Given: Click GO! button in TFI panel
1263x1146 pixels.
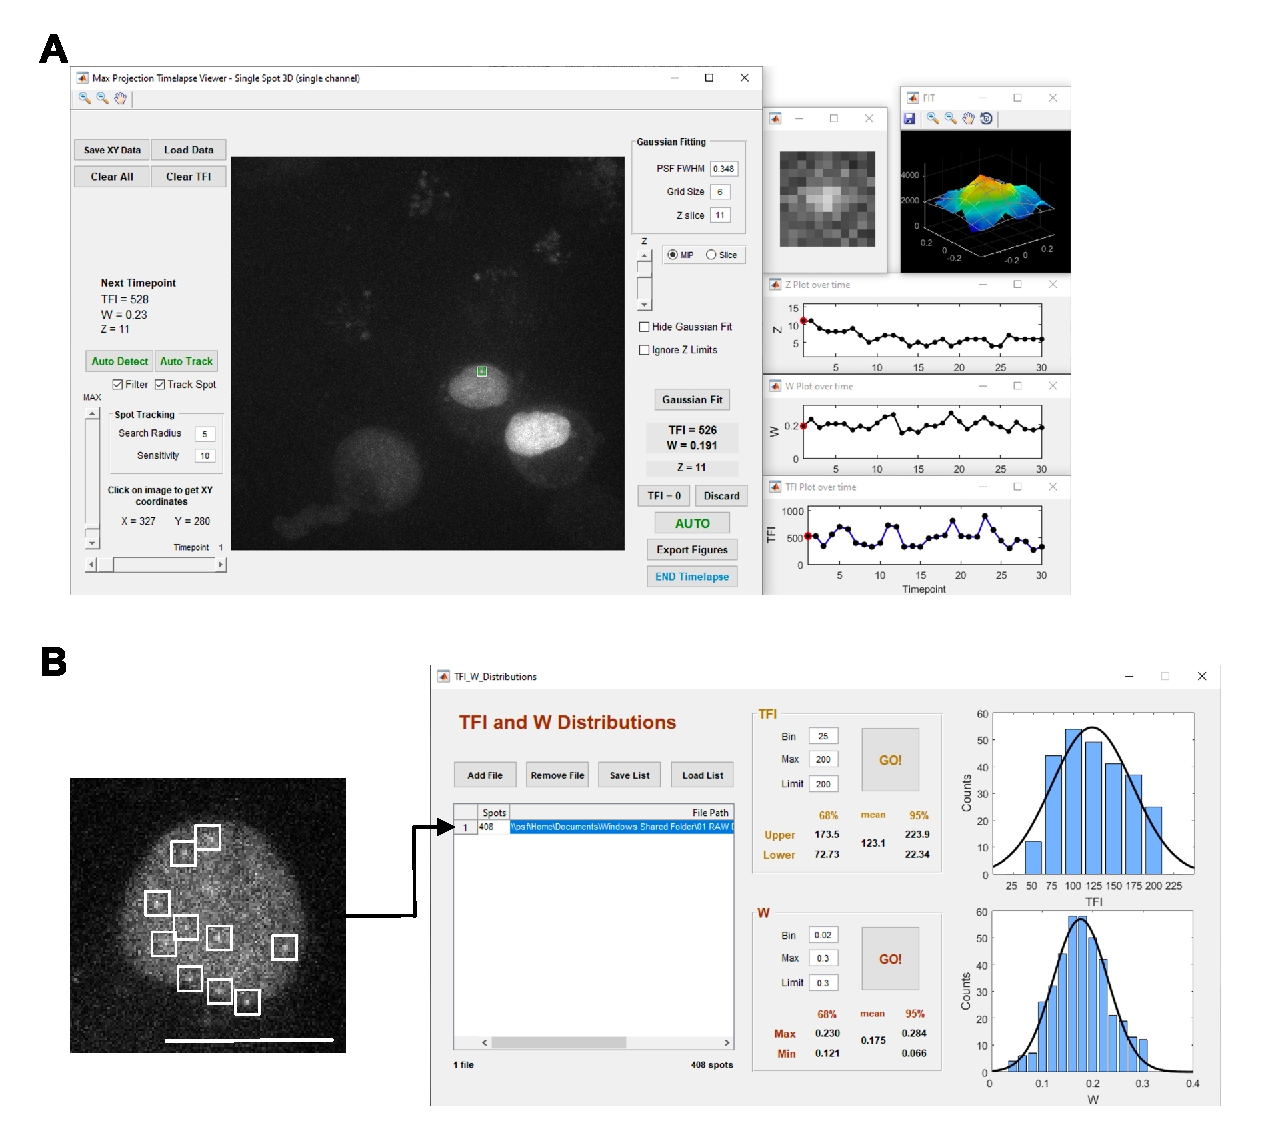Looking at the screenshot, I should [x=890, y=760].
